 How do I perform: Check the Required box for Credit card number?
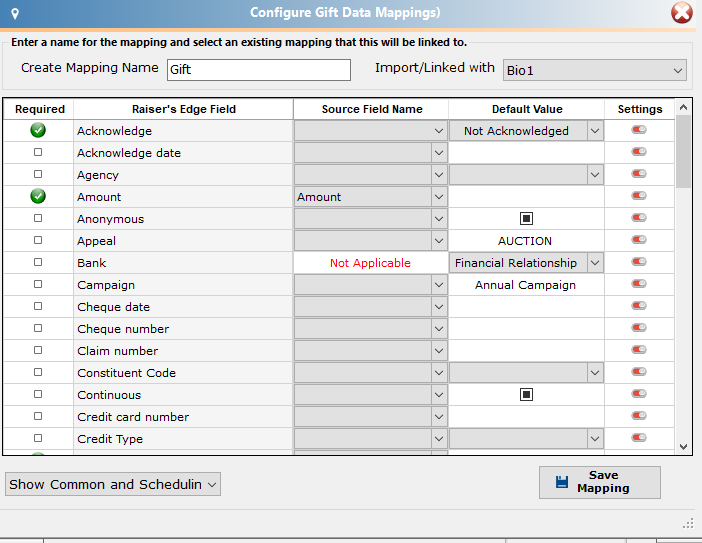38,416
